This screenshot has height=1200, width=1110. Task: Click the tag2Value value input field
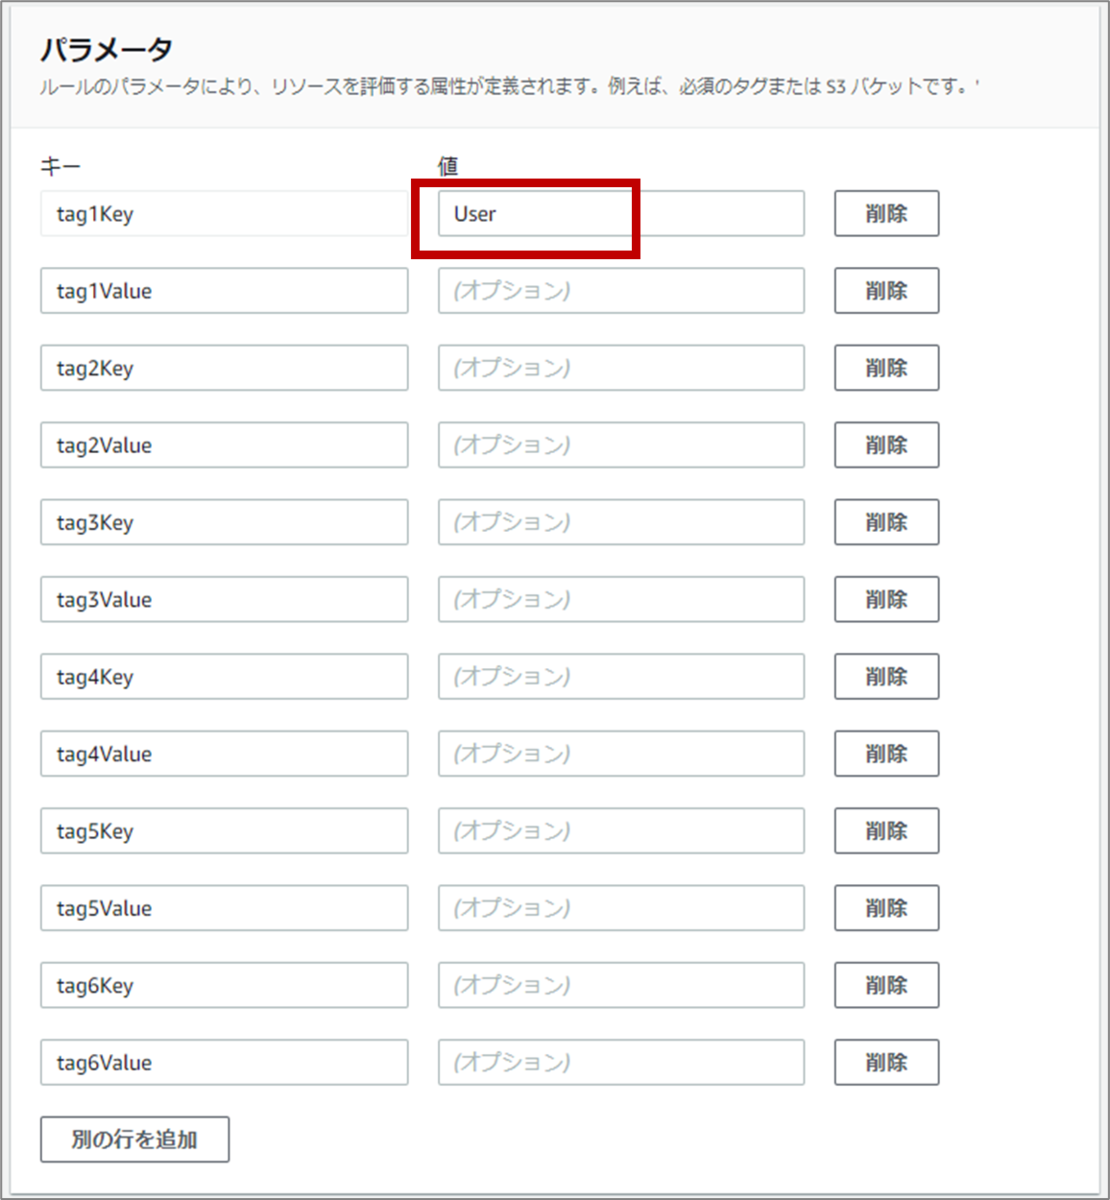(621, 445)
